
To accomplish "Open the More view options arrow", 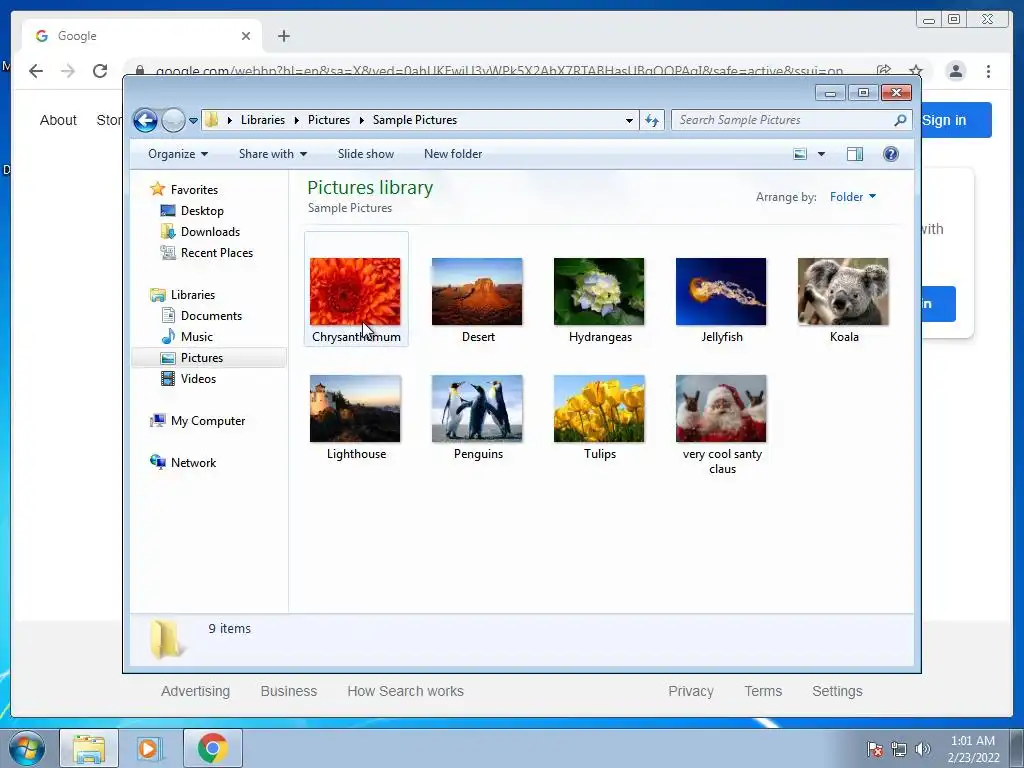I will pos(822,154).
